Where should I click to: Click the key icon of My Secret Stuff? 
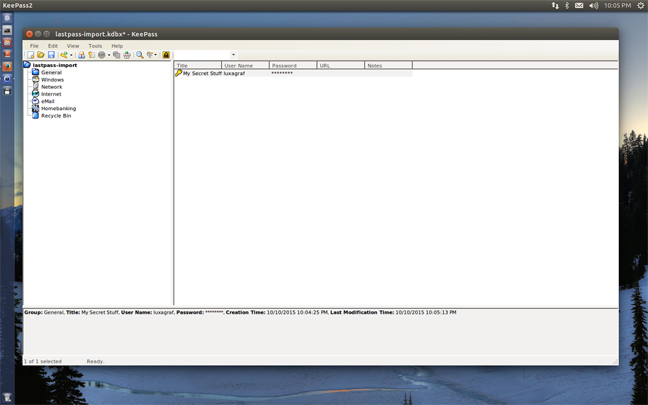tap(178, 73)
